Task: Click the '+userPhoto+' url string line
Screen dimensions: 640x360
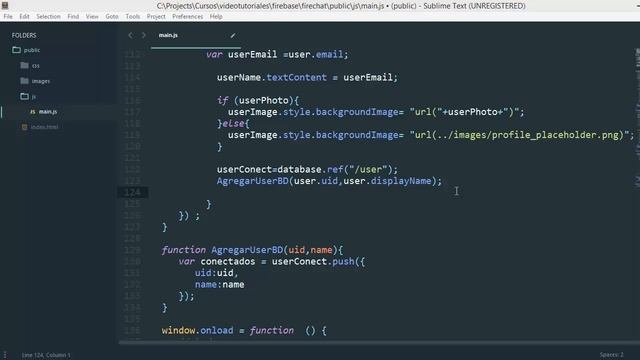Action: (376, 112)
